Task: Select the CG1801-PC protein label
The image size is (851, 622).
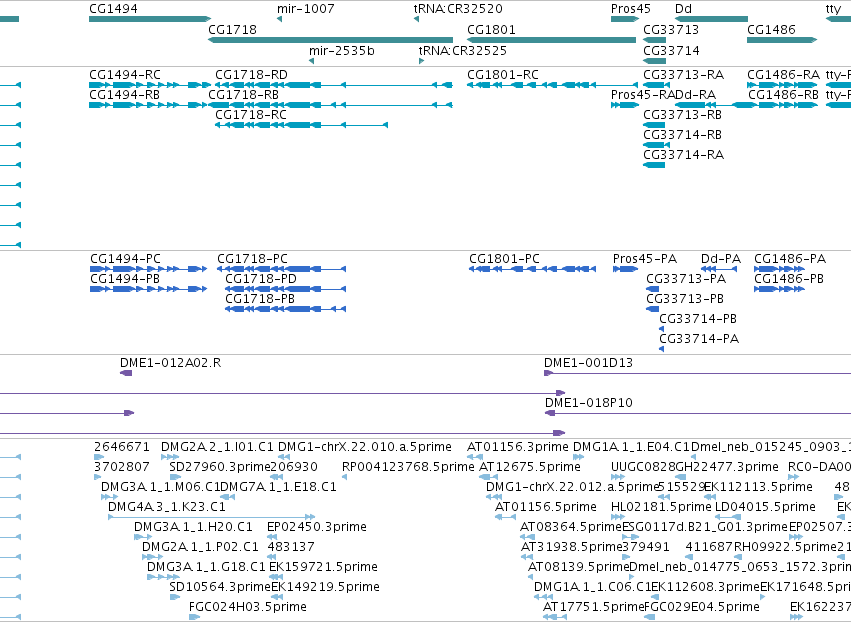Action: [505, 258]
